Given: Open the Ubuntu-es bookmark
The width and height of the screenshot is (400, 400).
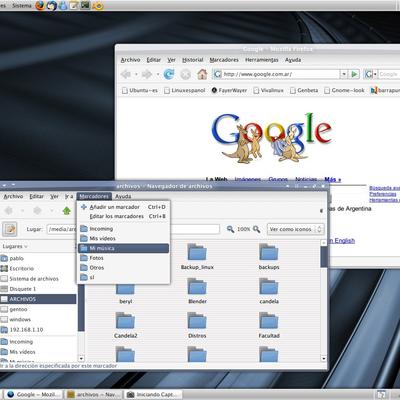Looking at the screenshot, I should point(140,90).
